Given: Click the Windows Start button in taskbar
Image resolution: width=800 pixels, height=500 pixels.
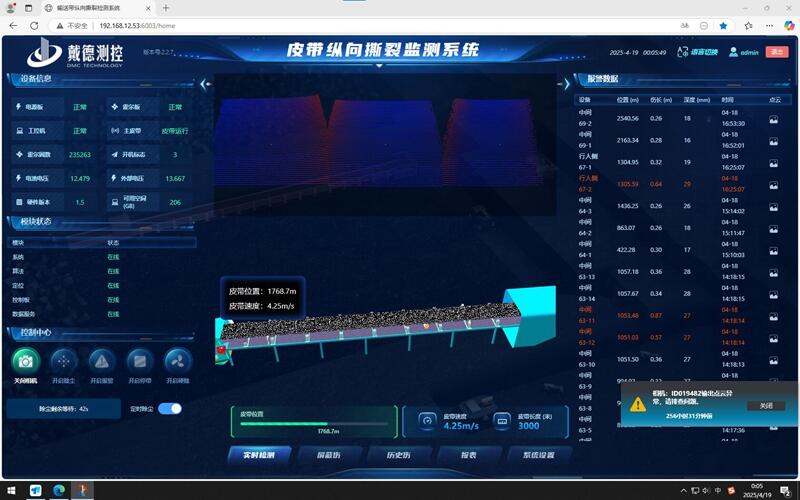Looking at the screenshot, I should [11, 490].
